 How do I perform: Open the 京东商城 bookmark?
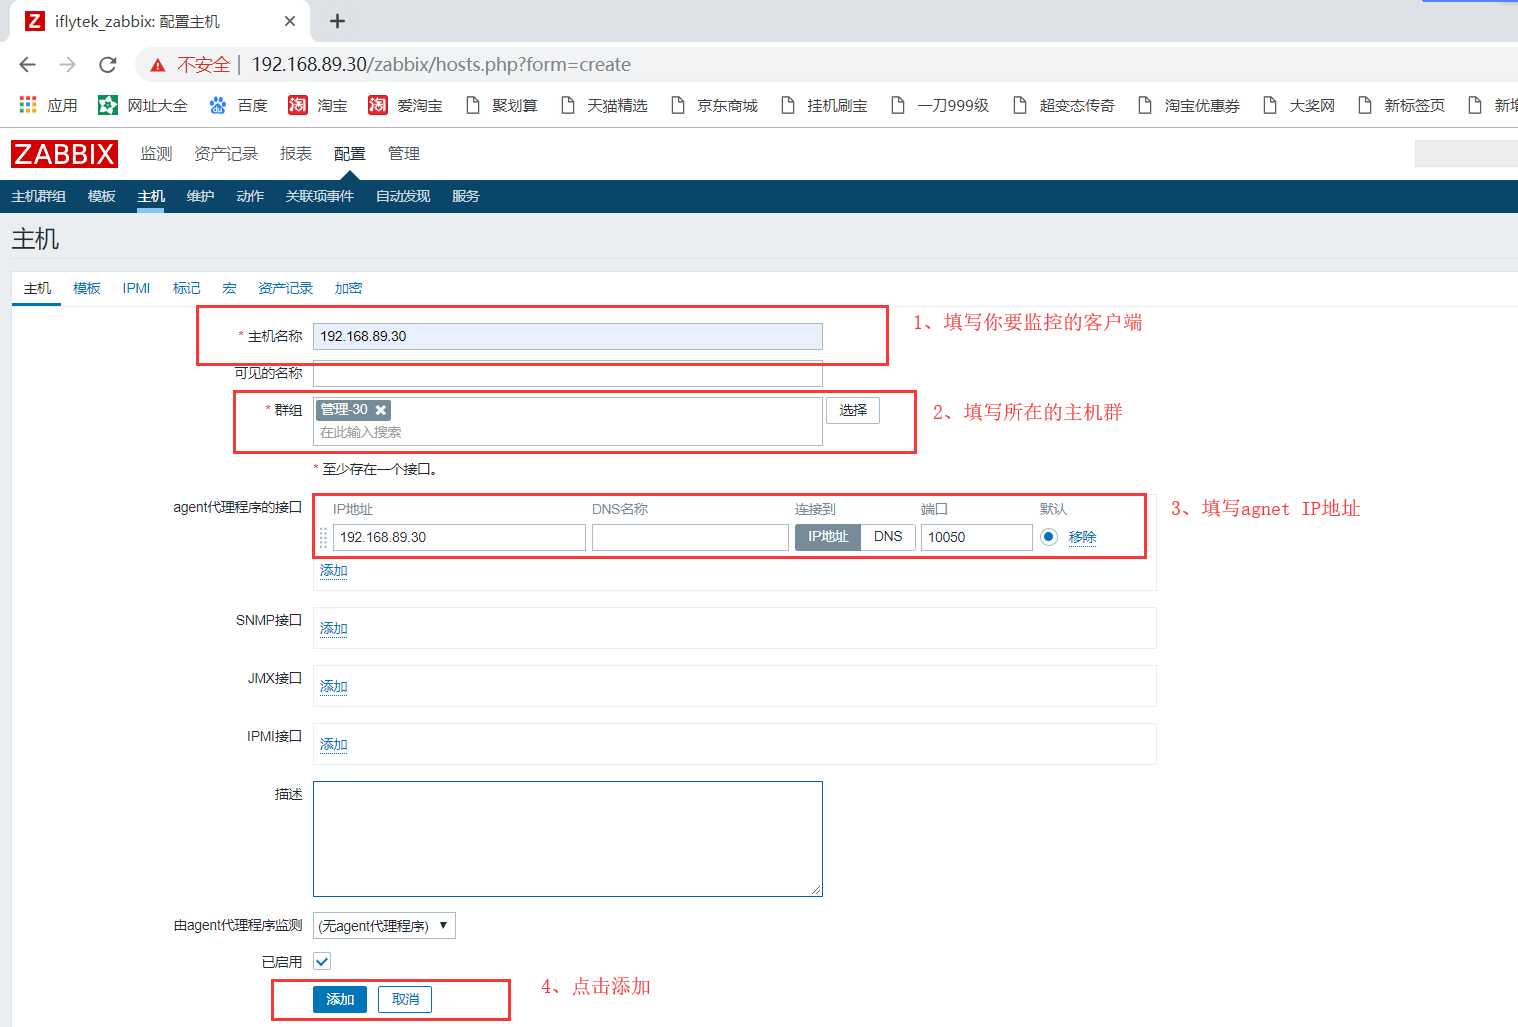click(714, 105)
